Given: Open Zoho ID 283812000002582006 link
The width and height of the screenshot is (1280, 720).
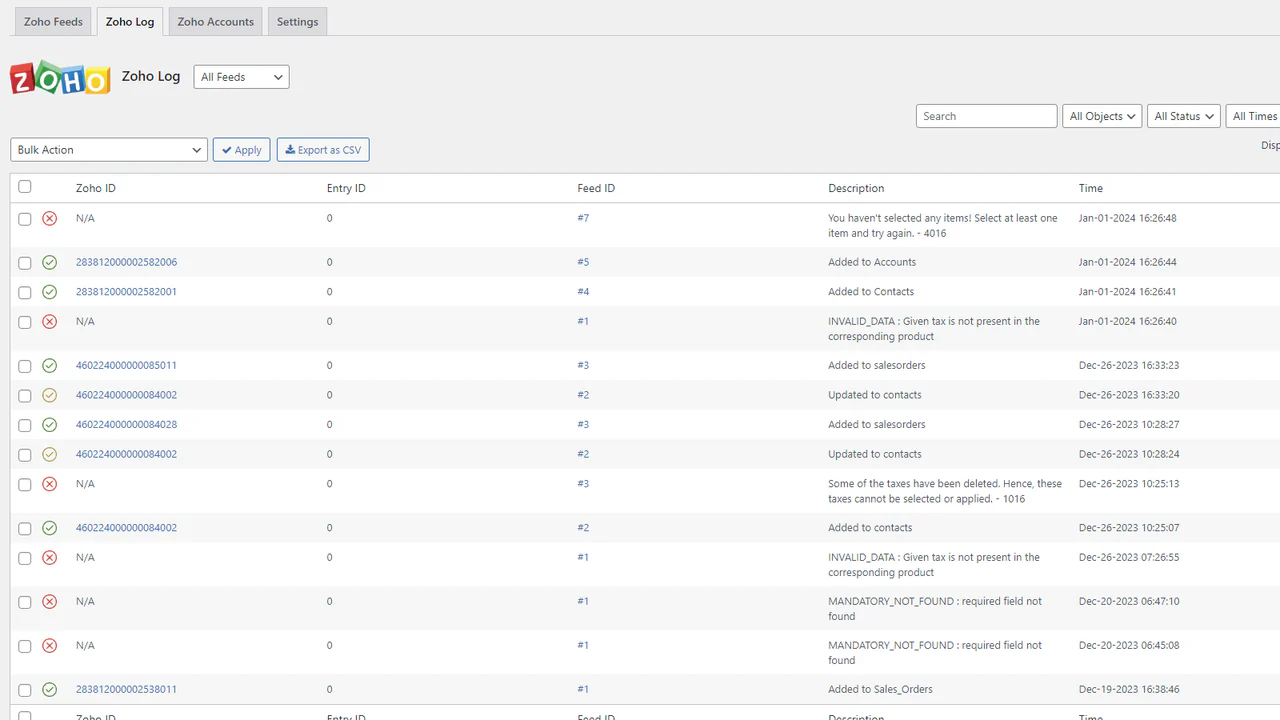Looking at the screenshot, I should point(126,262).
